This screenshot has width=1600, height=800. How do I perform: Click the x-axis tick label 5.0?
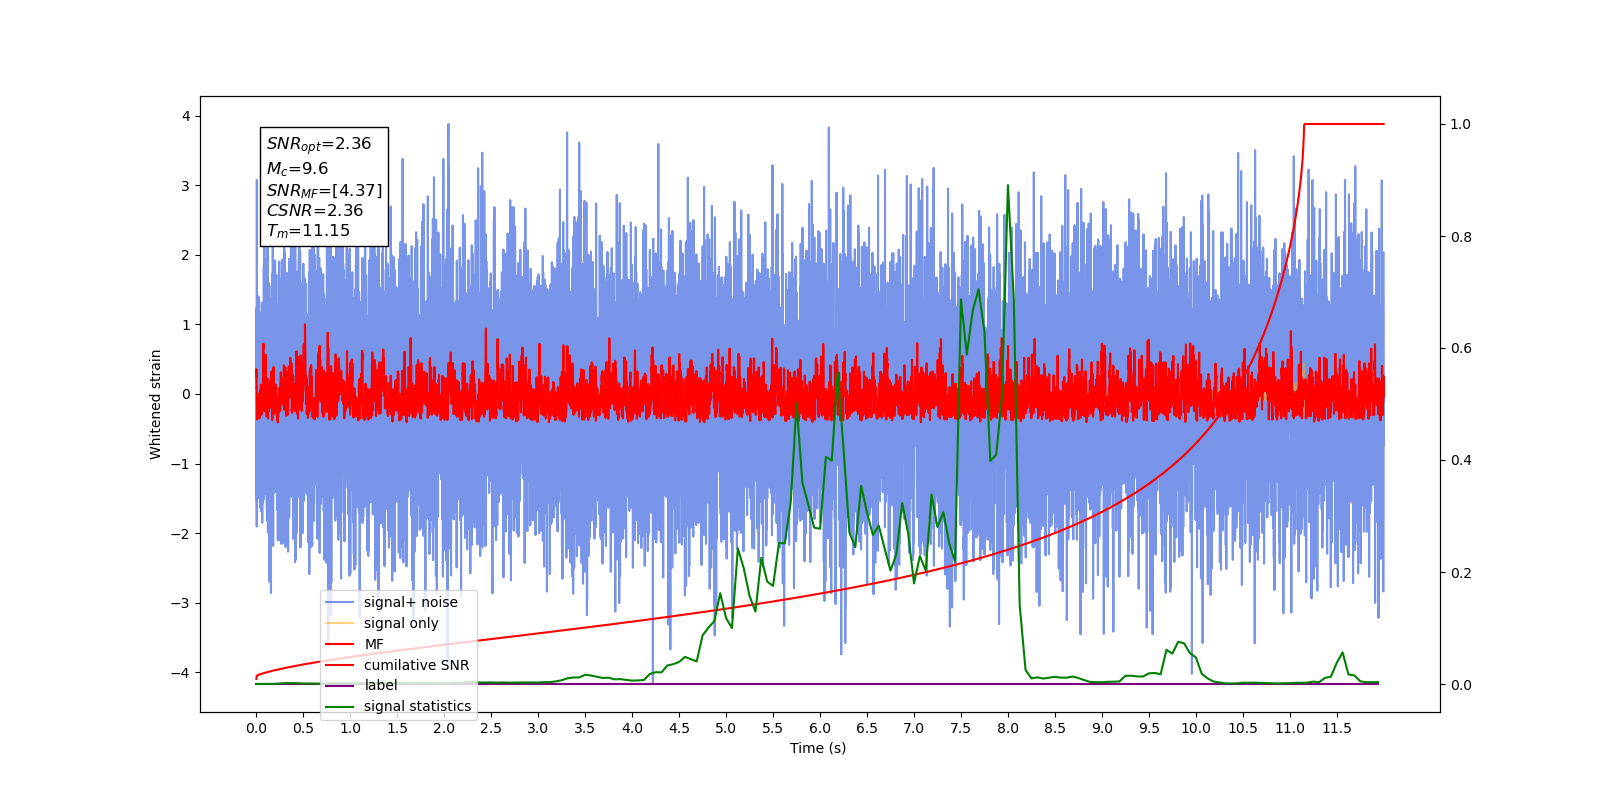pos(726,728)
